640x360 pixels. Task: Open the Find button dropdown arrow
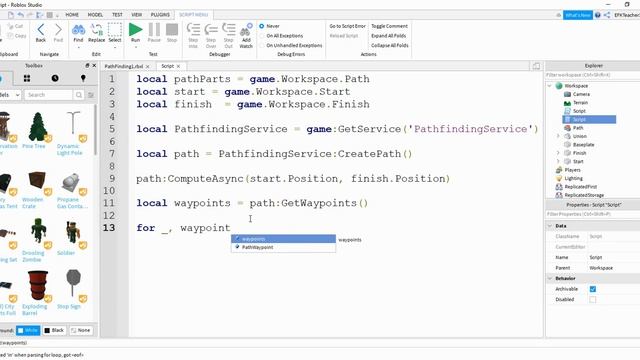78,47
